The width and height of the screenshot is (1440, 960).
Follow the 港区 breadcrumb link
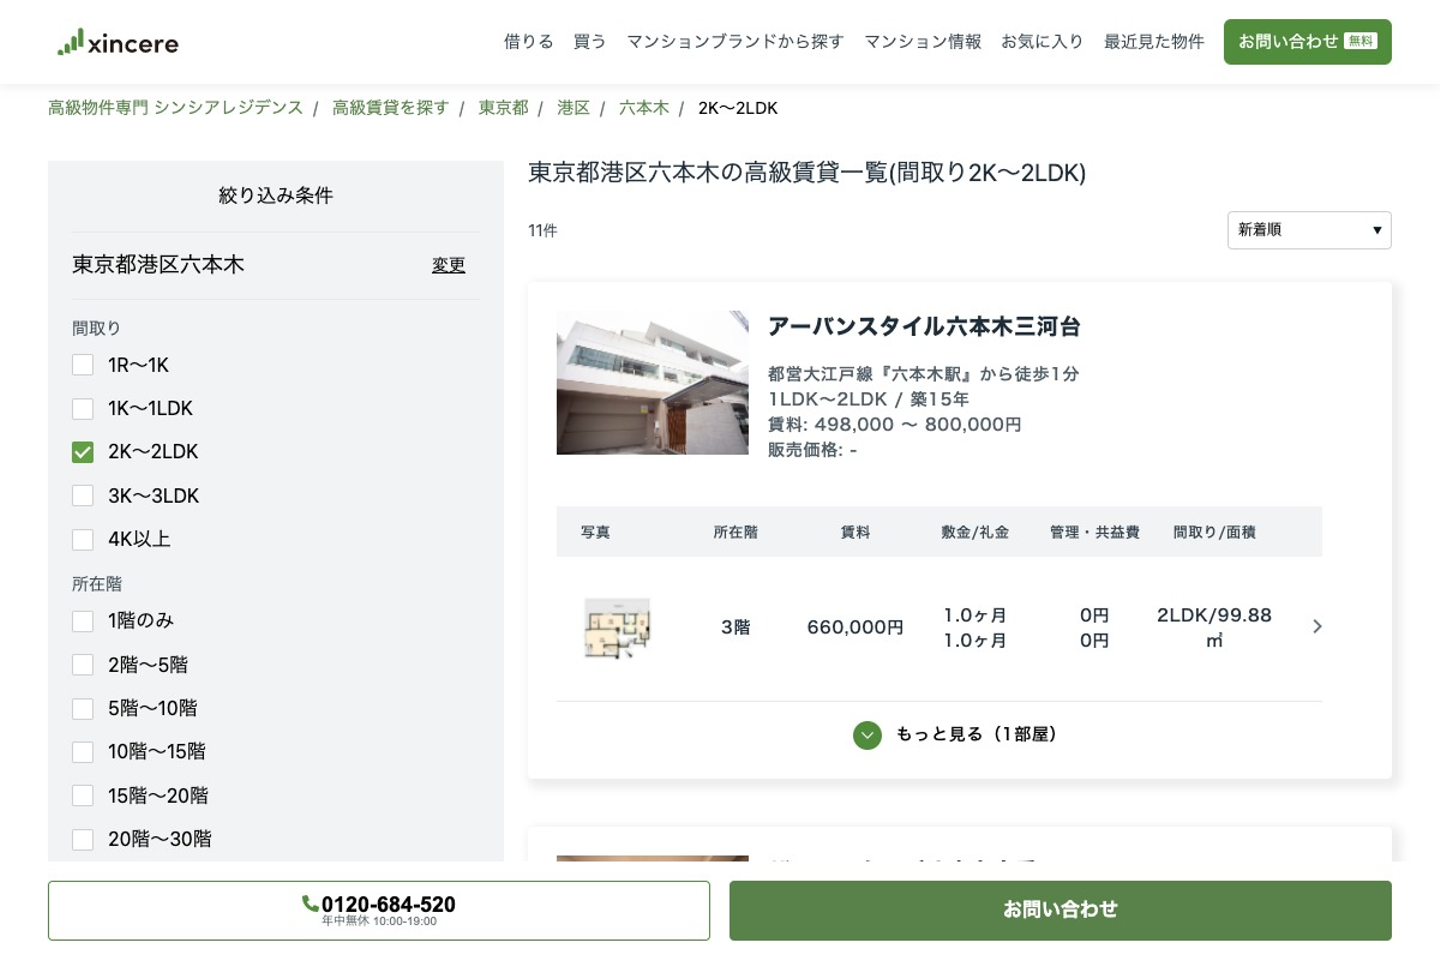pos(573,108)
